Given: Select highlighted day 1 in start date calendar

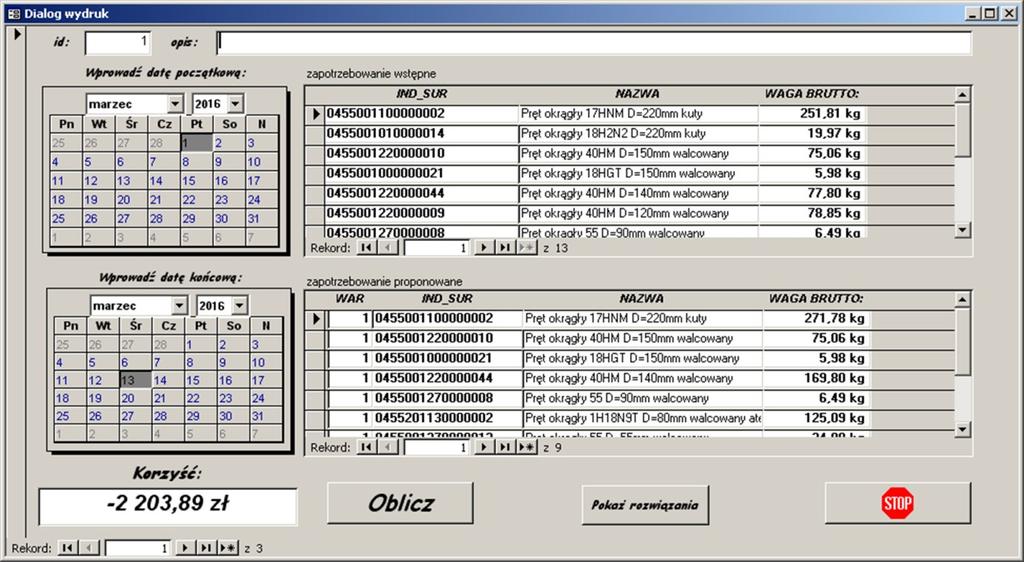Looking at the screenshot, I should 197,143.
